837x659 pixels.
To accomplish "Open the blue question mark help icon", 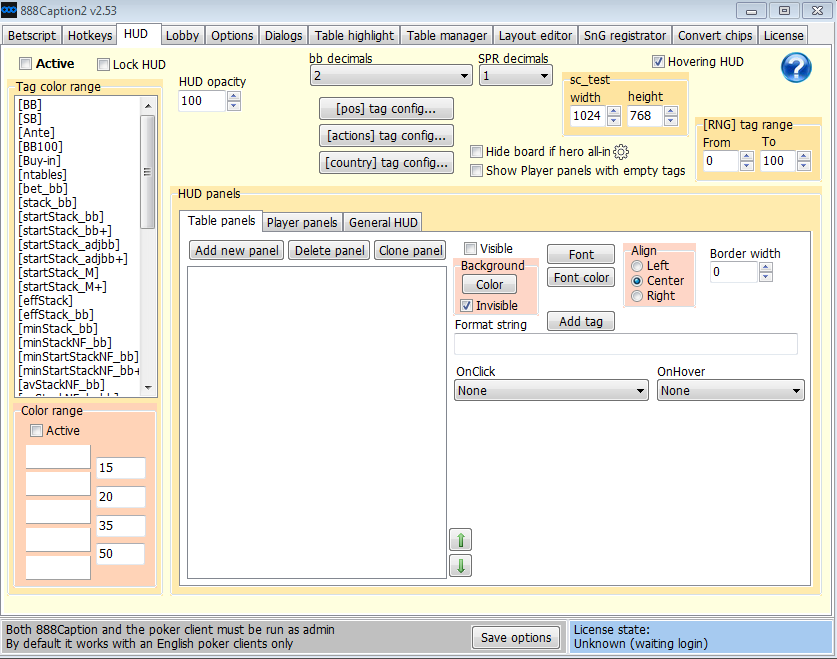I will (796, 68).
